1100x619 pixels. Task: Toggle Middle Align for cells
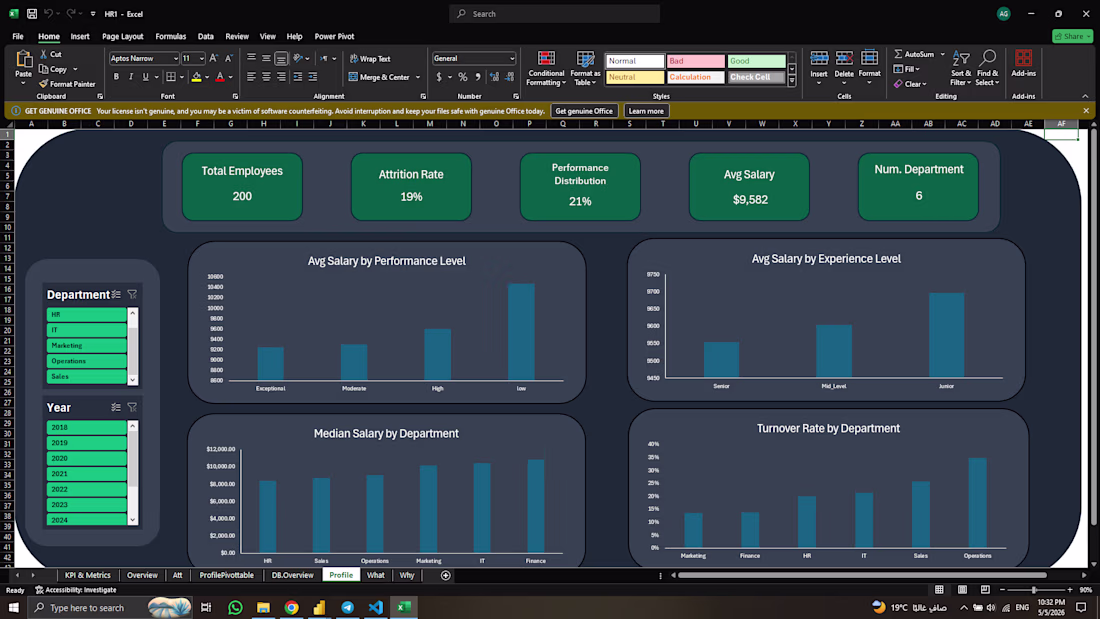[266, 58]
